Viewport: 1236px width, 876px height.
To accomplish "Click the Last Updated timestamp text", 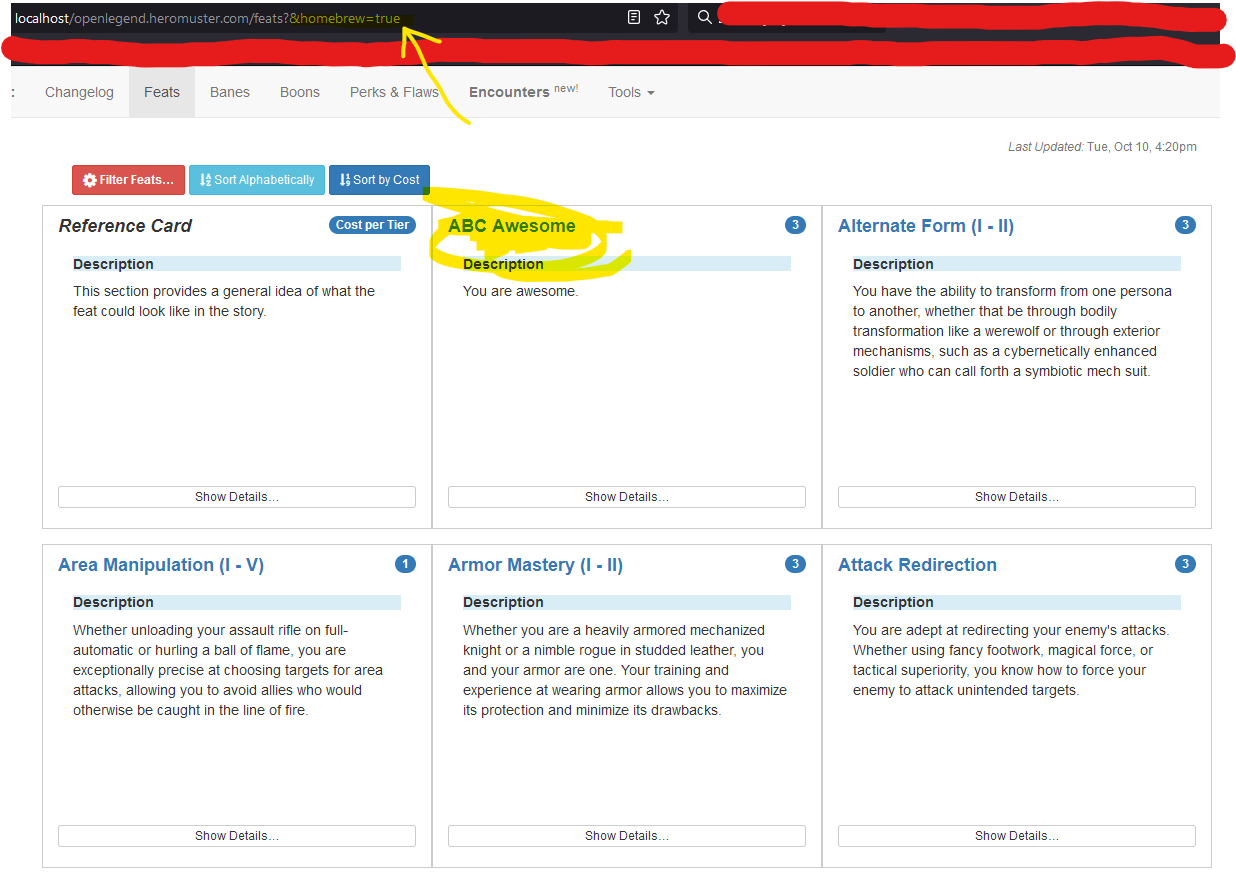I will point(1102,147).
